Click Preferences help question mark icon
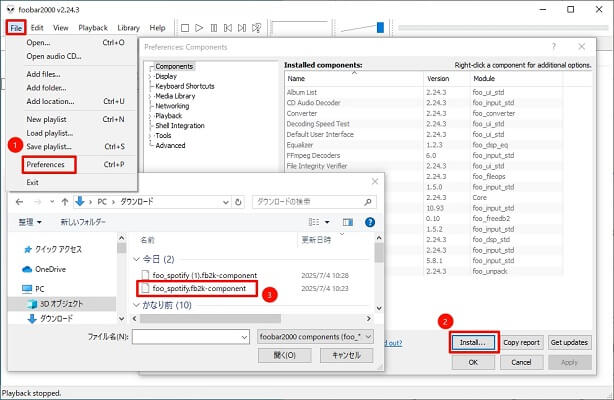The image size is (614, 400). pyautogui.click(x=554, y=47)
